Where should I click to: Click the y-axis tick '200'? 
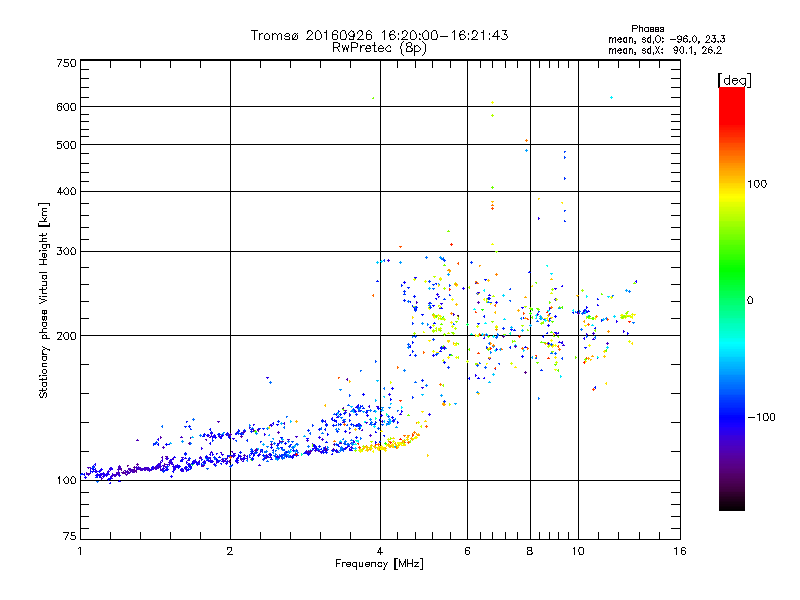[x=66, y=336]
